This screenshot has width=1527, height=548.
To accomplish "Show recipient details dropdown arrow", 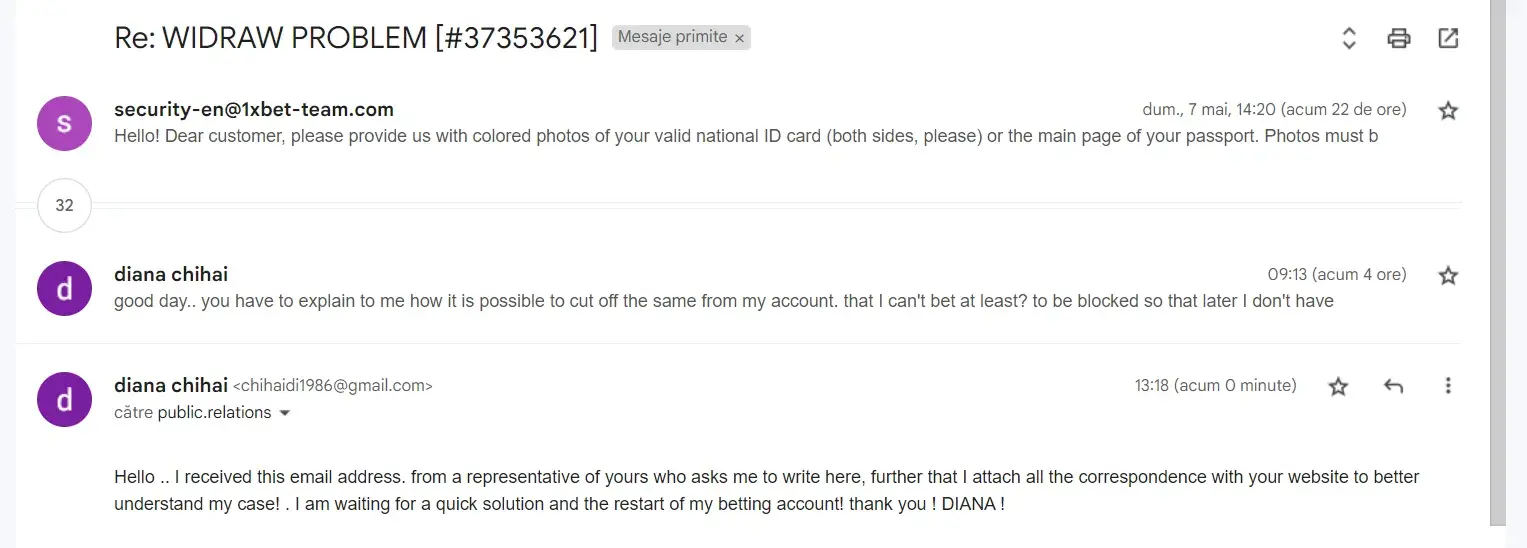I will pyautogui.click(x=285, y=413).
